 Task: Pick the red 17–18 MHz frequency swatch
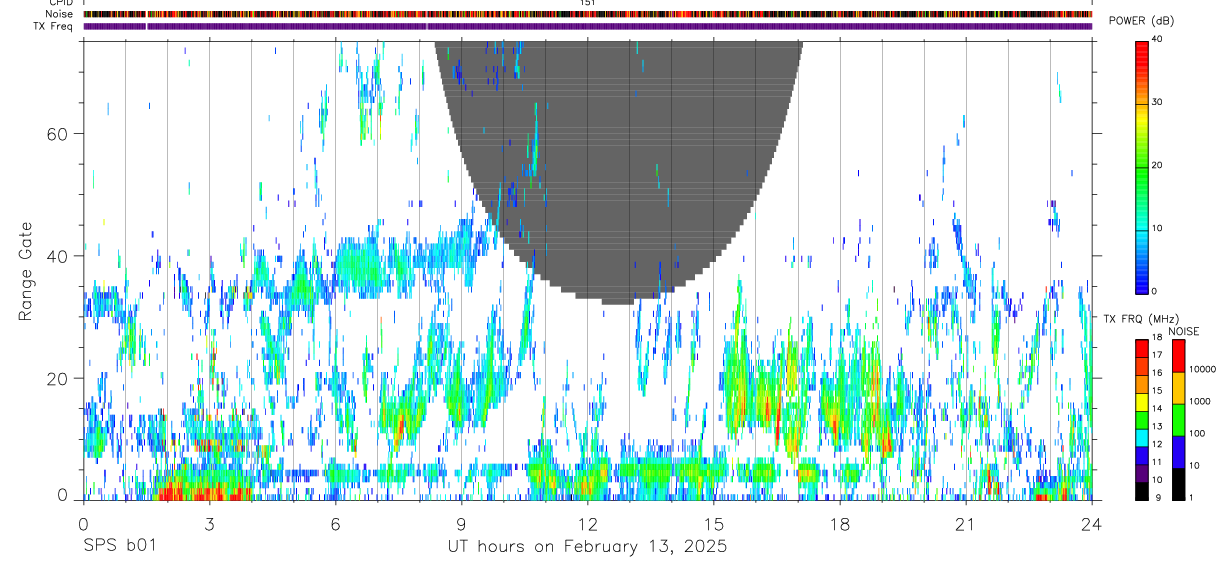point(1142,348)
